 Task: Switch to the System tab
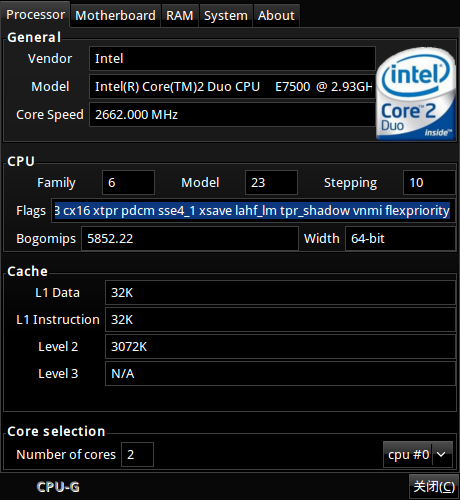(x=226, y=16)
